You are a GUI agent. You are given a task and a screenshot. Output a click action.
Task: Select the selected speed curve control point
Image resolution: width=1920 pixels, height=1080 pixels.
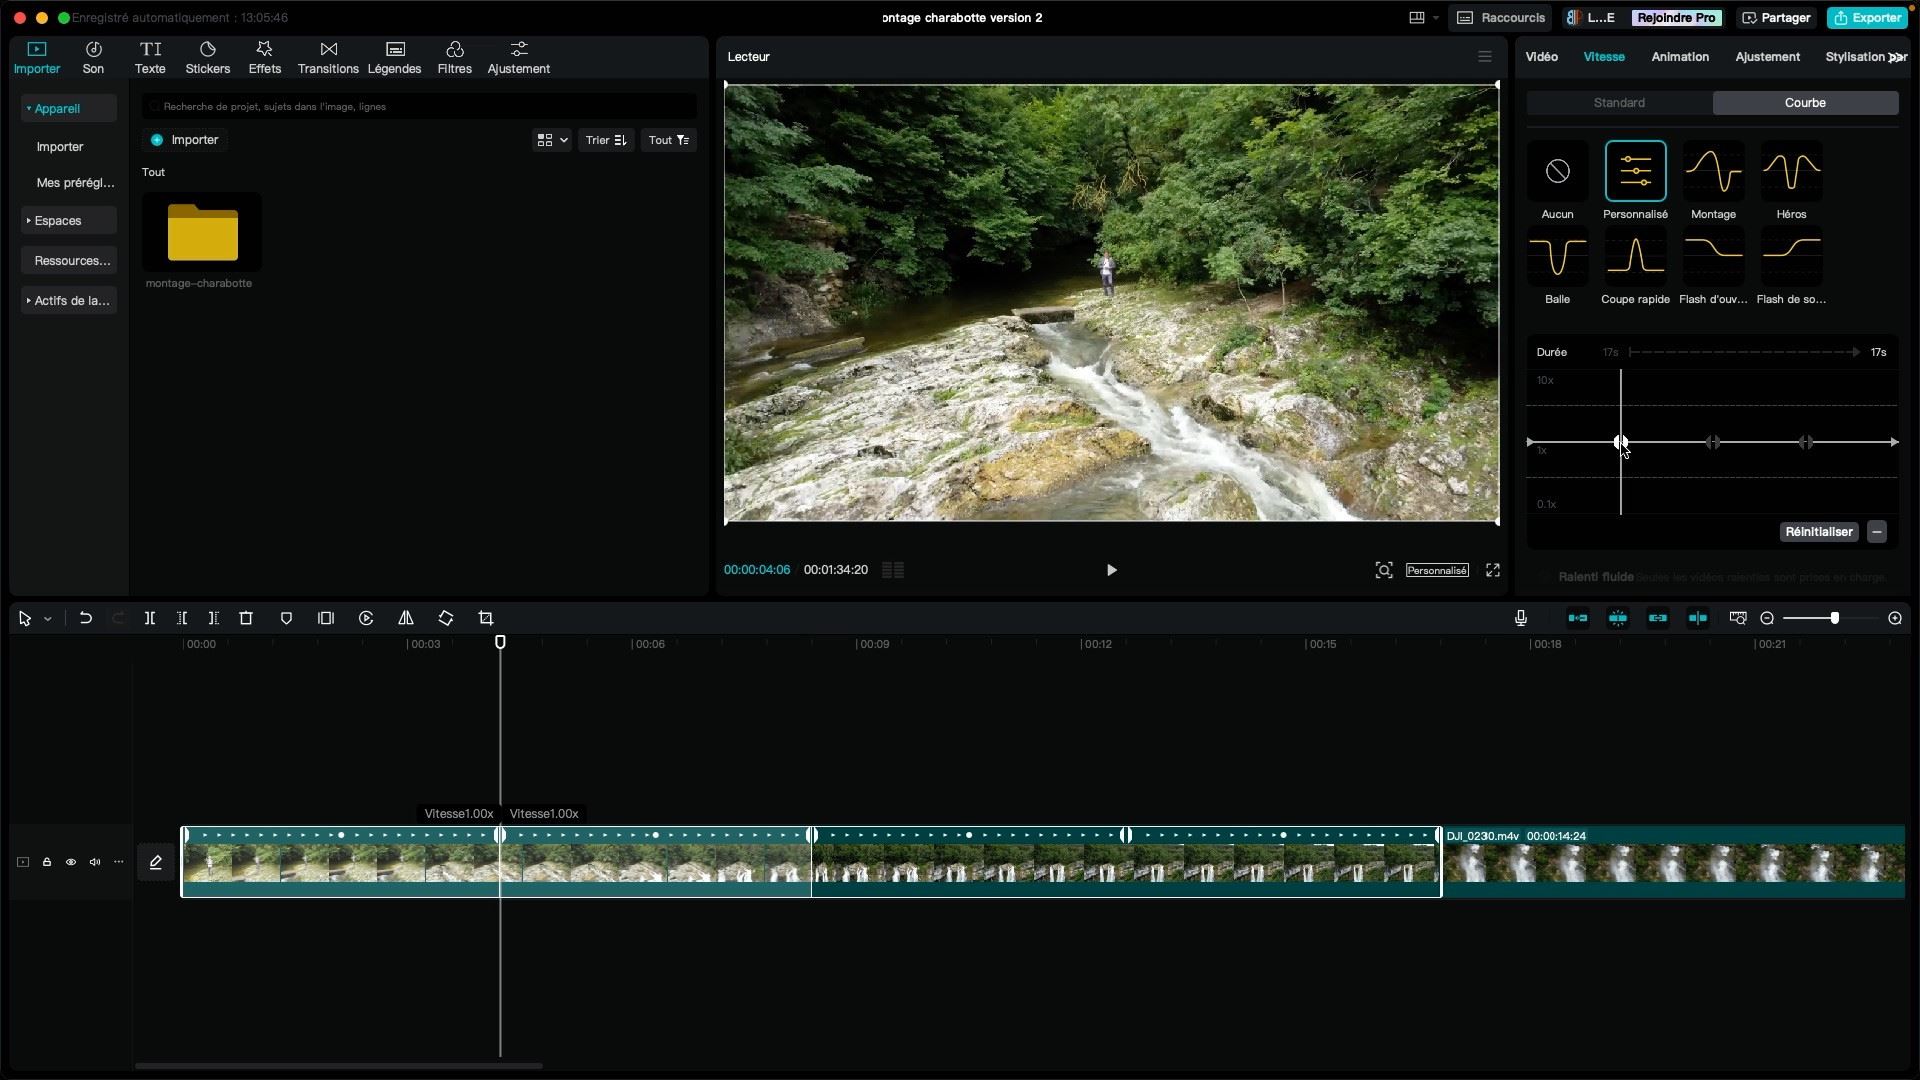pos(1620,442)
